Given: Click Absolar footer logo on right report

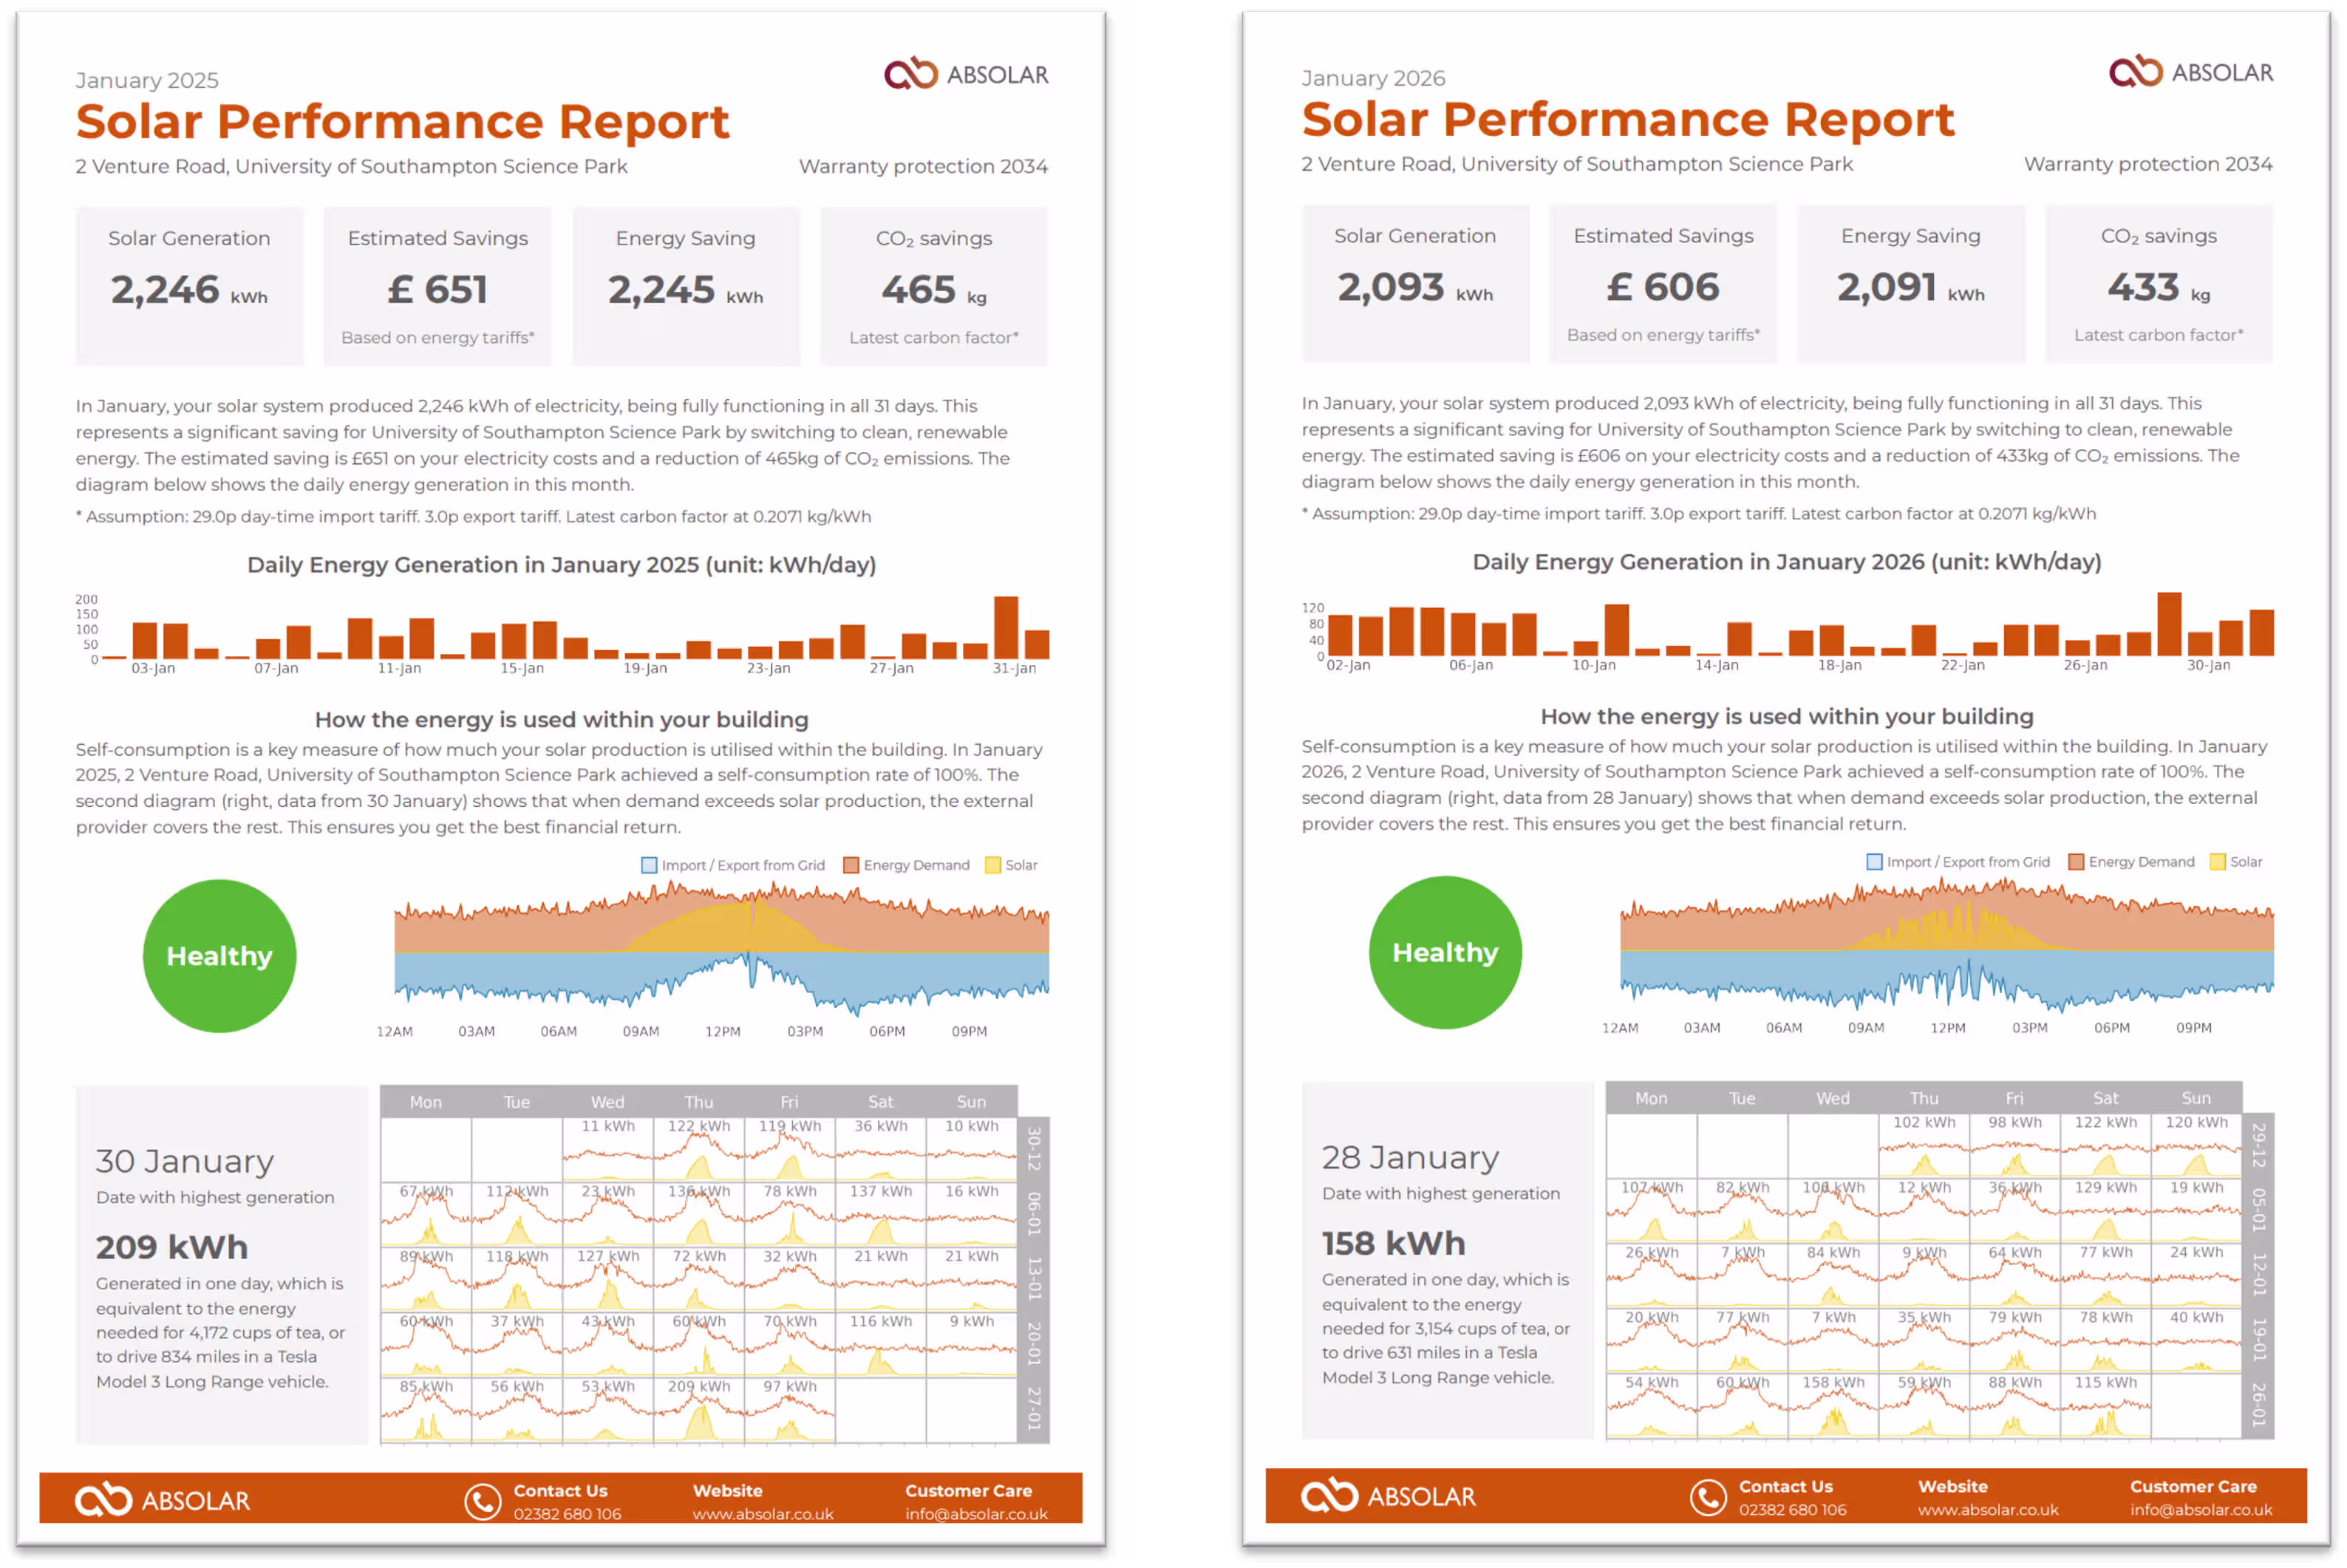Looking at the screenshot, I should [x=1388, y=1496].
